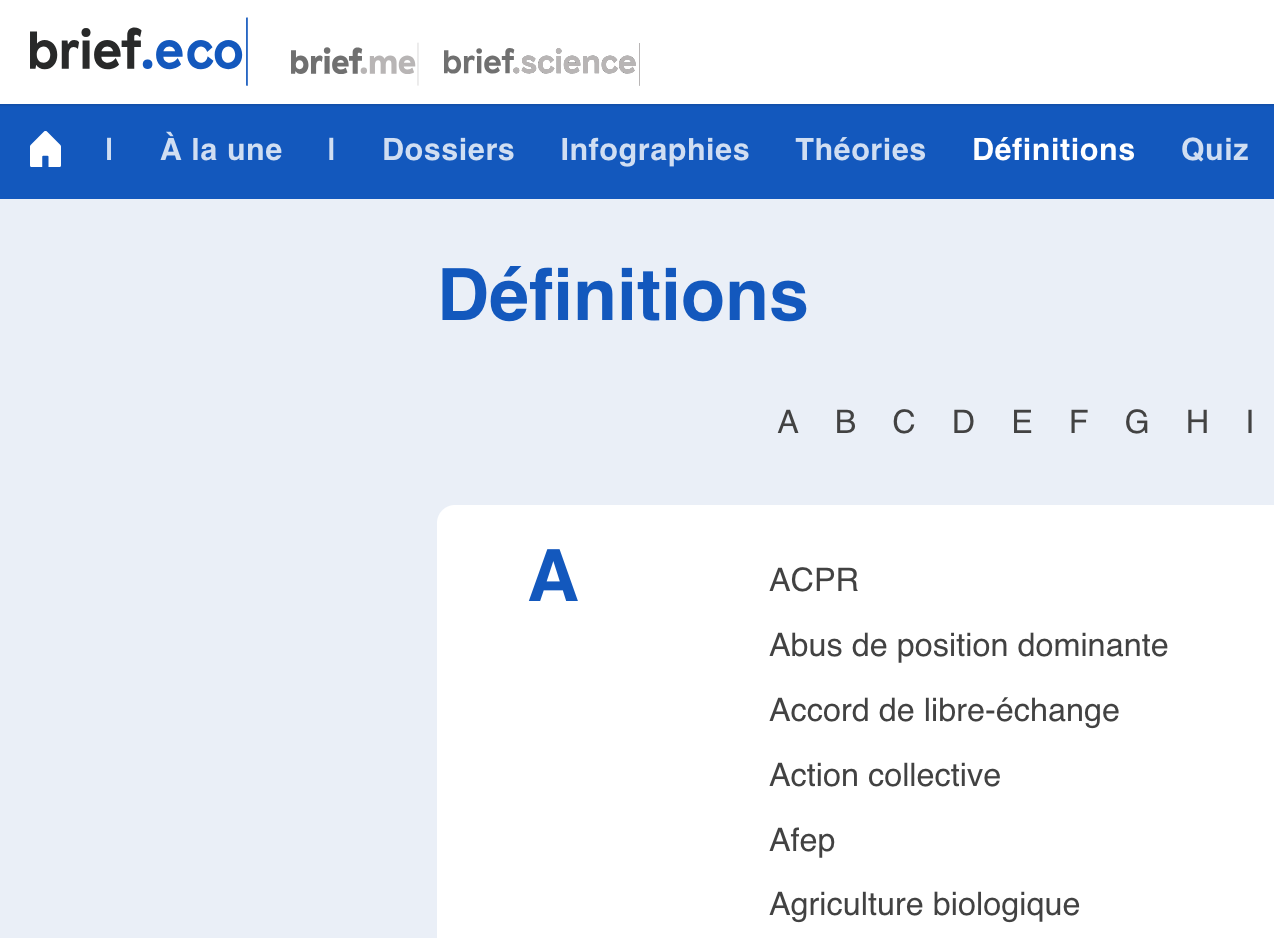Open Accord de libre-échange definition
Viewport: 1274px width, 938px height.
[944, 710]
